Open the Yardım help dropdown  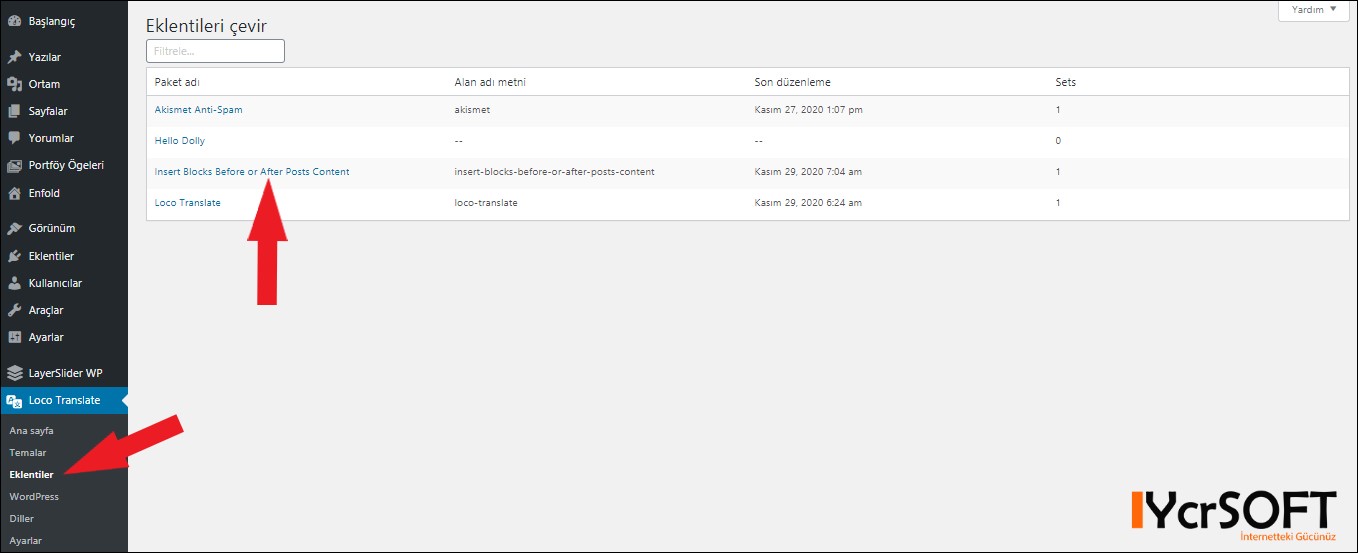click(x=1314, y=10)
